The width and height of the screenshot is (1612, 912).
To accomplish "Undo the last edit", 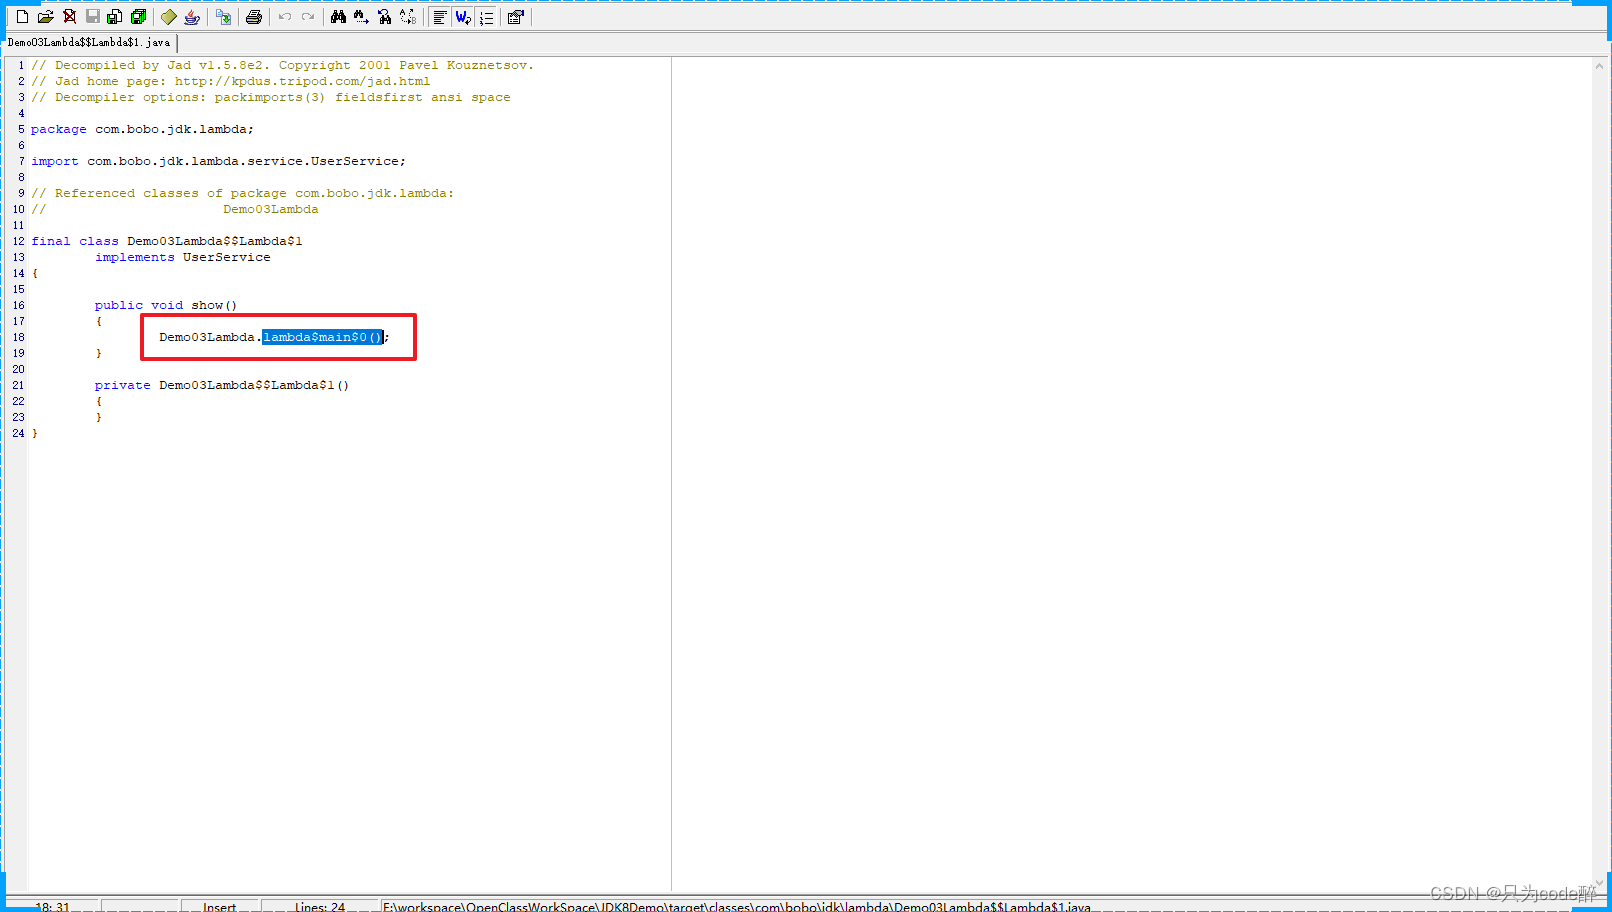I will point(285,17).
